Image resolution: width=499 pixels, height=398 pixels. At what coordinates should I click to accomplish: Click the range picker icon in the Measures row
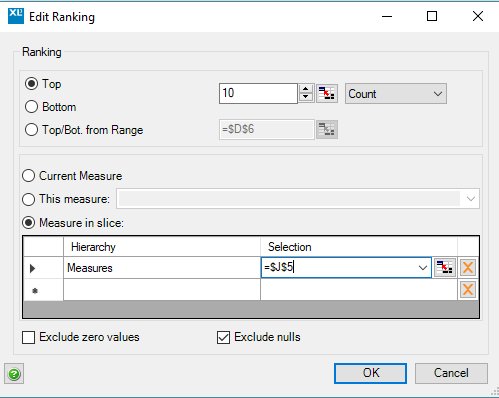coord(445,267)
